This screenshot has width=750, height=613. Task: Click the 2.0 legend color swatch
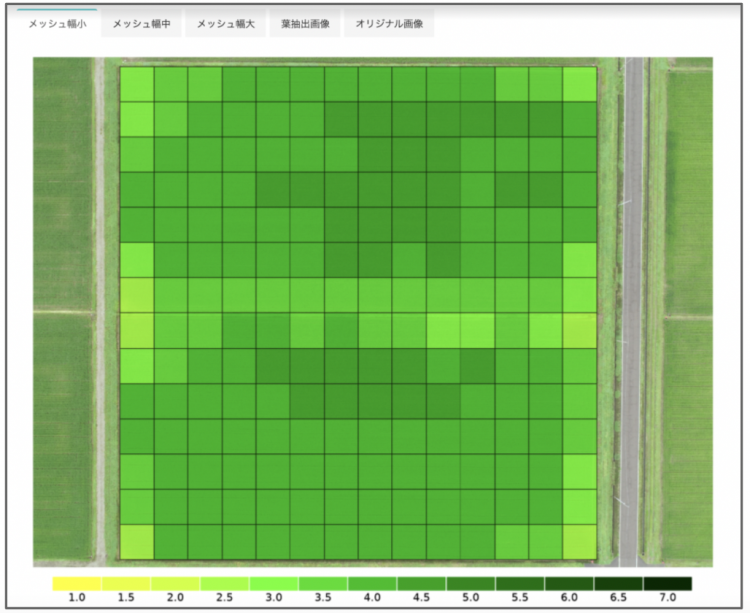pyautogui.click(x=176, y=584)
